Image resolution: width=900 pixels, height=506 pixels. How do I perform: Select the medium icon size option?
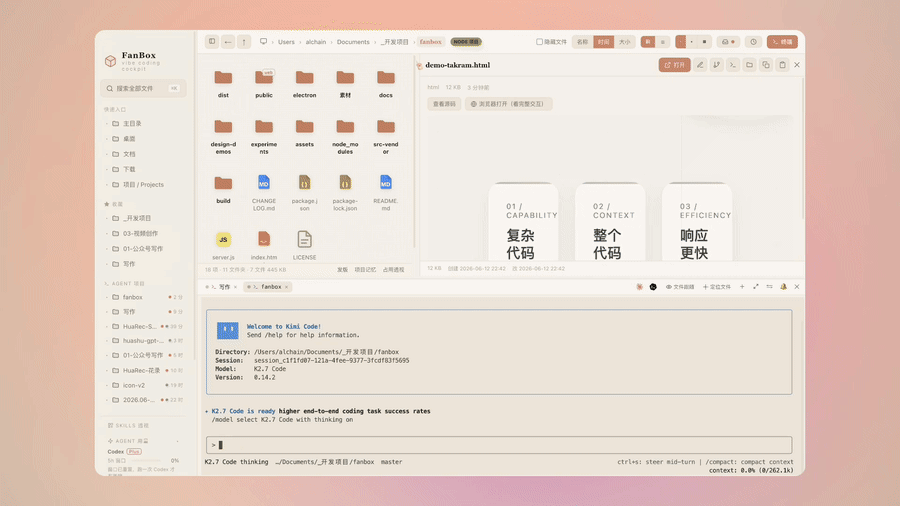tap(692, 42)
